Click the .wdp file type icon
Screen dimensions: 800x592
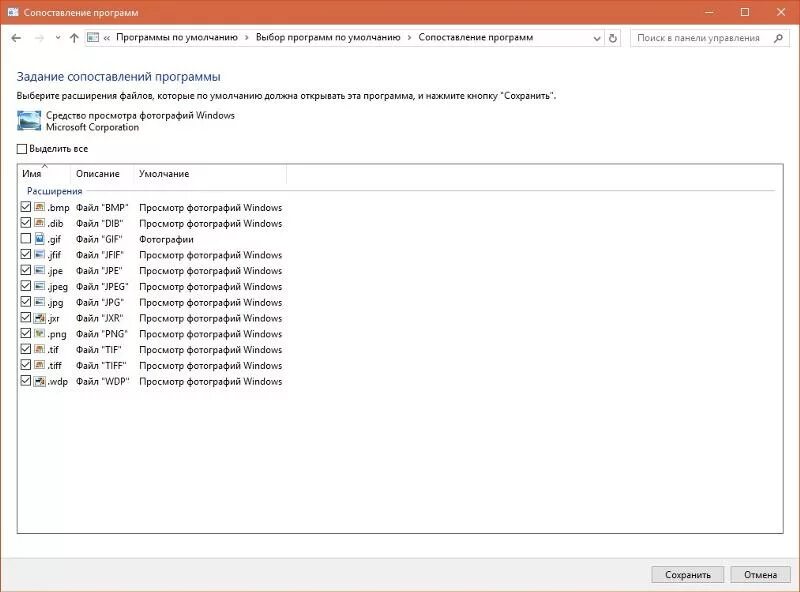(40, 381)
